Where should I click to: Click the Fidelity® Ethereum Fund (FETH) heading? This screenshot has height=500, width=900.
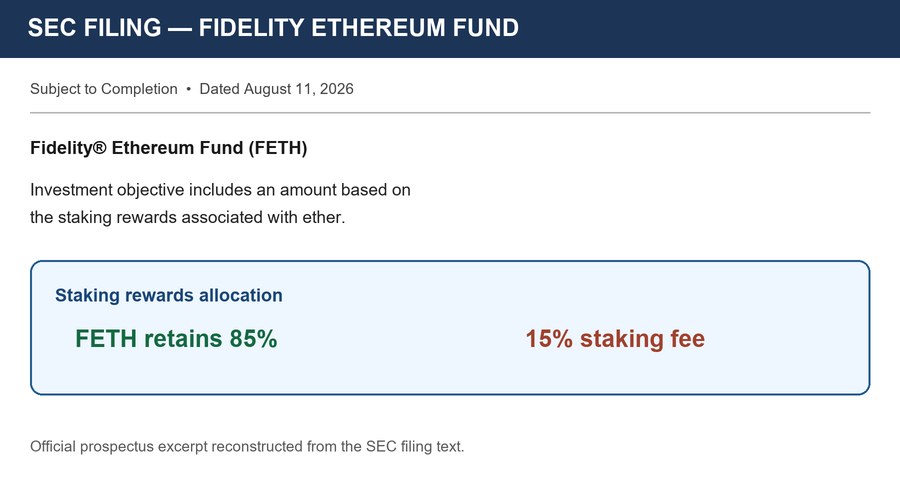(x=169, y=148)
